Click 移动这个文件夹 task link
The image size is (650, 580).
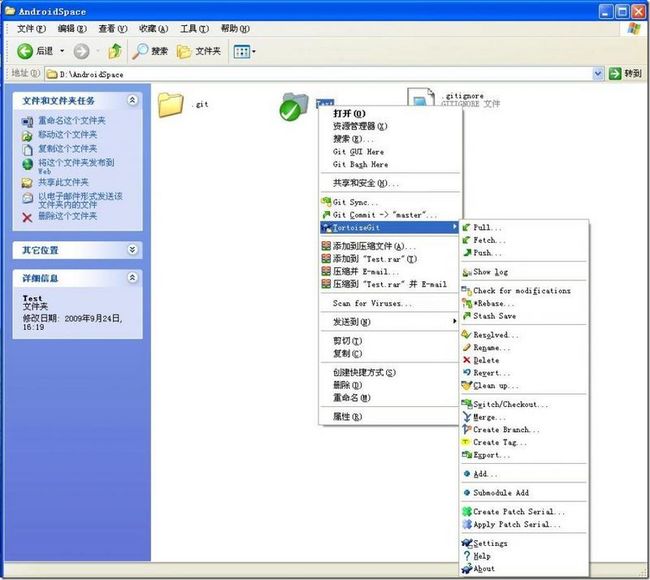tap(68, 135)
